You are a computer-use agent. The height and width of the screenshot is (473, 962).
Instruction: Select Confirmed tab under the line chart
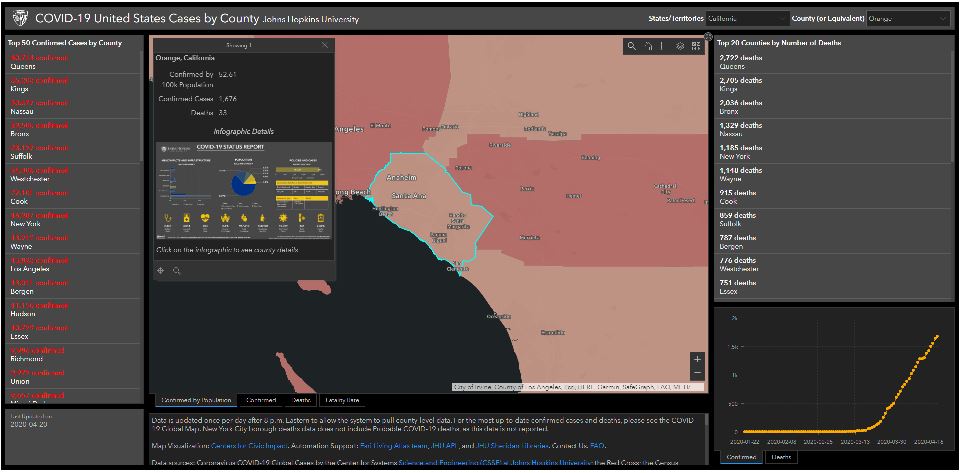[741, 457]
